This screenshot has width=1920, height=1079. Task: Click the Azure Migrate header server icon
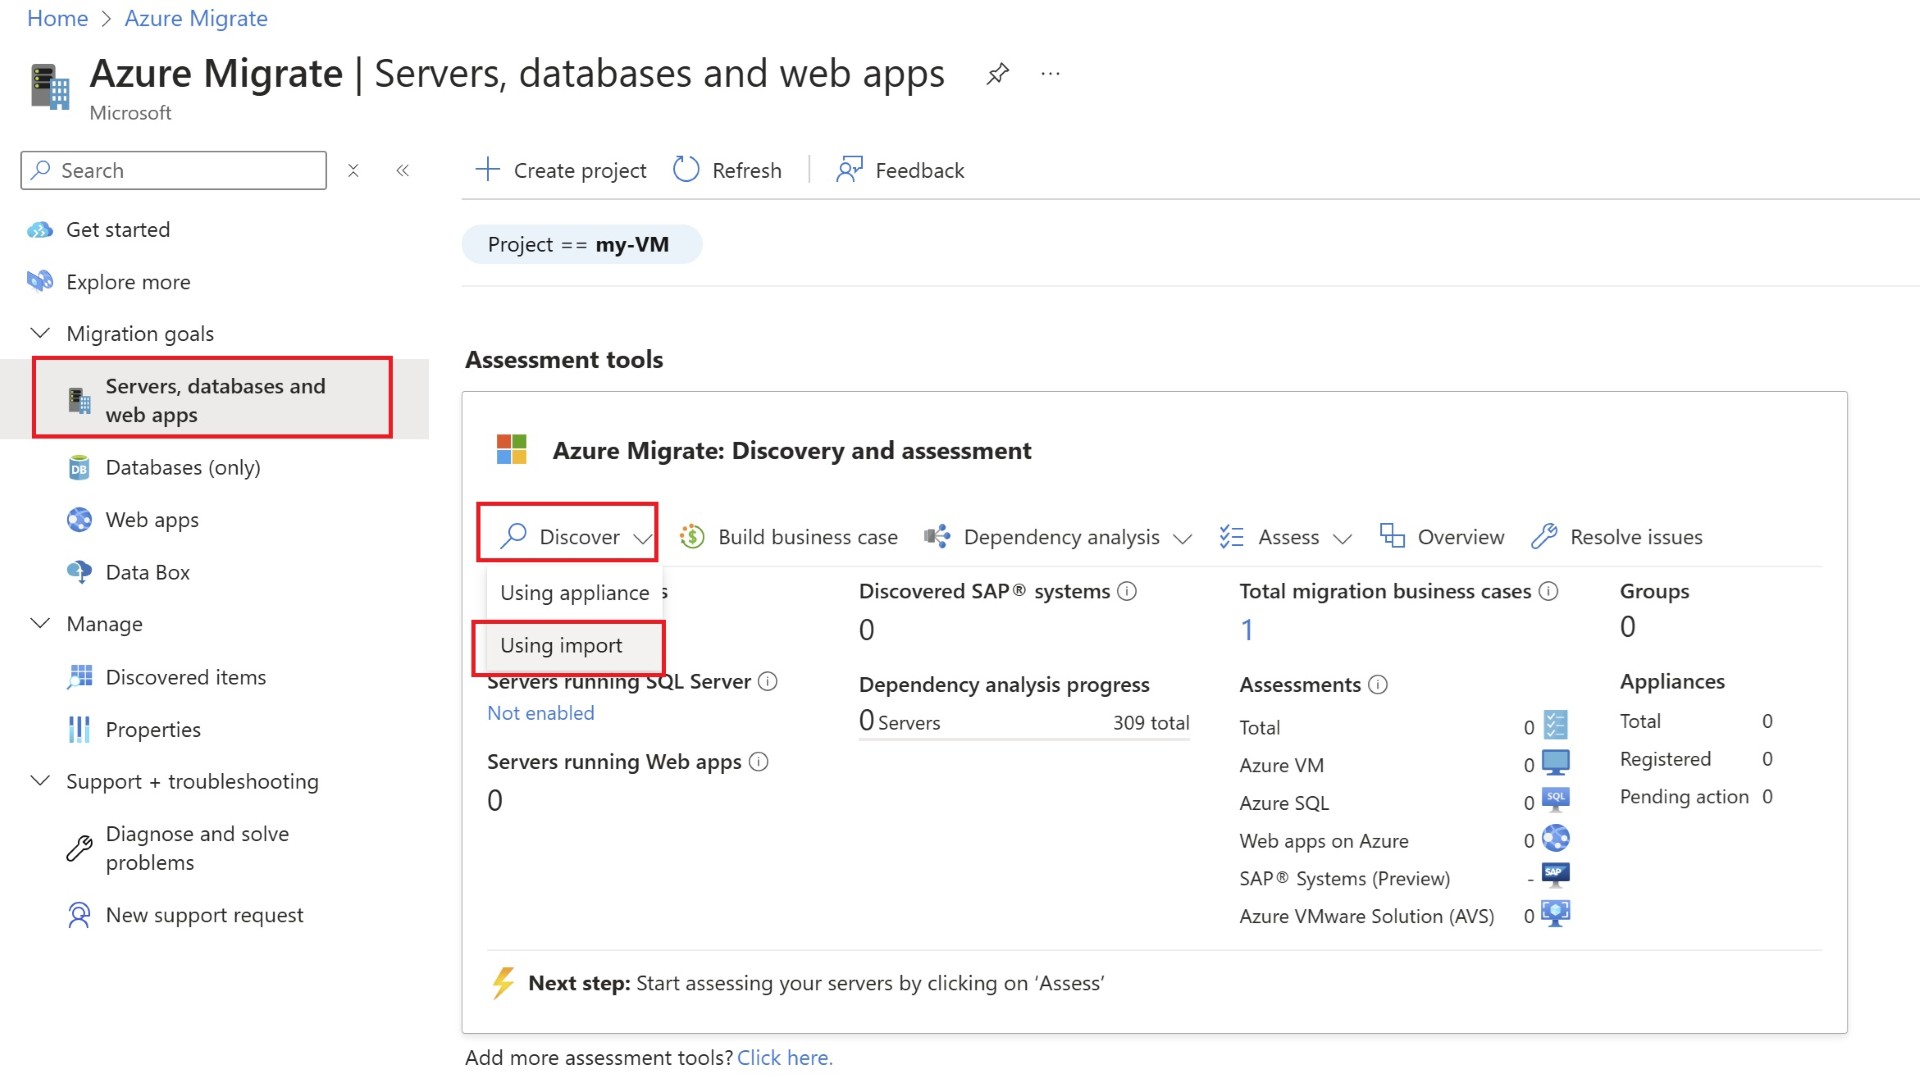point(50,87)
